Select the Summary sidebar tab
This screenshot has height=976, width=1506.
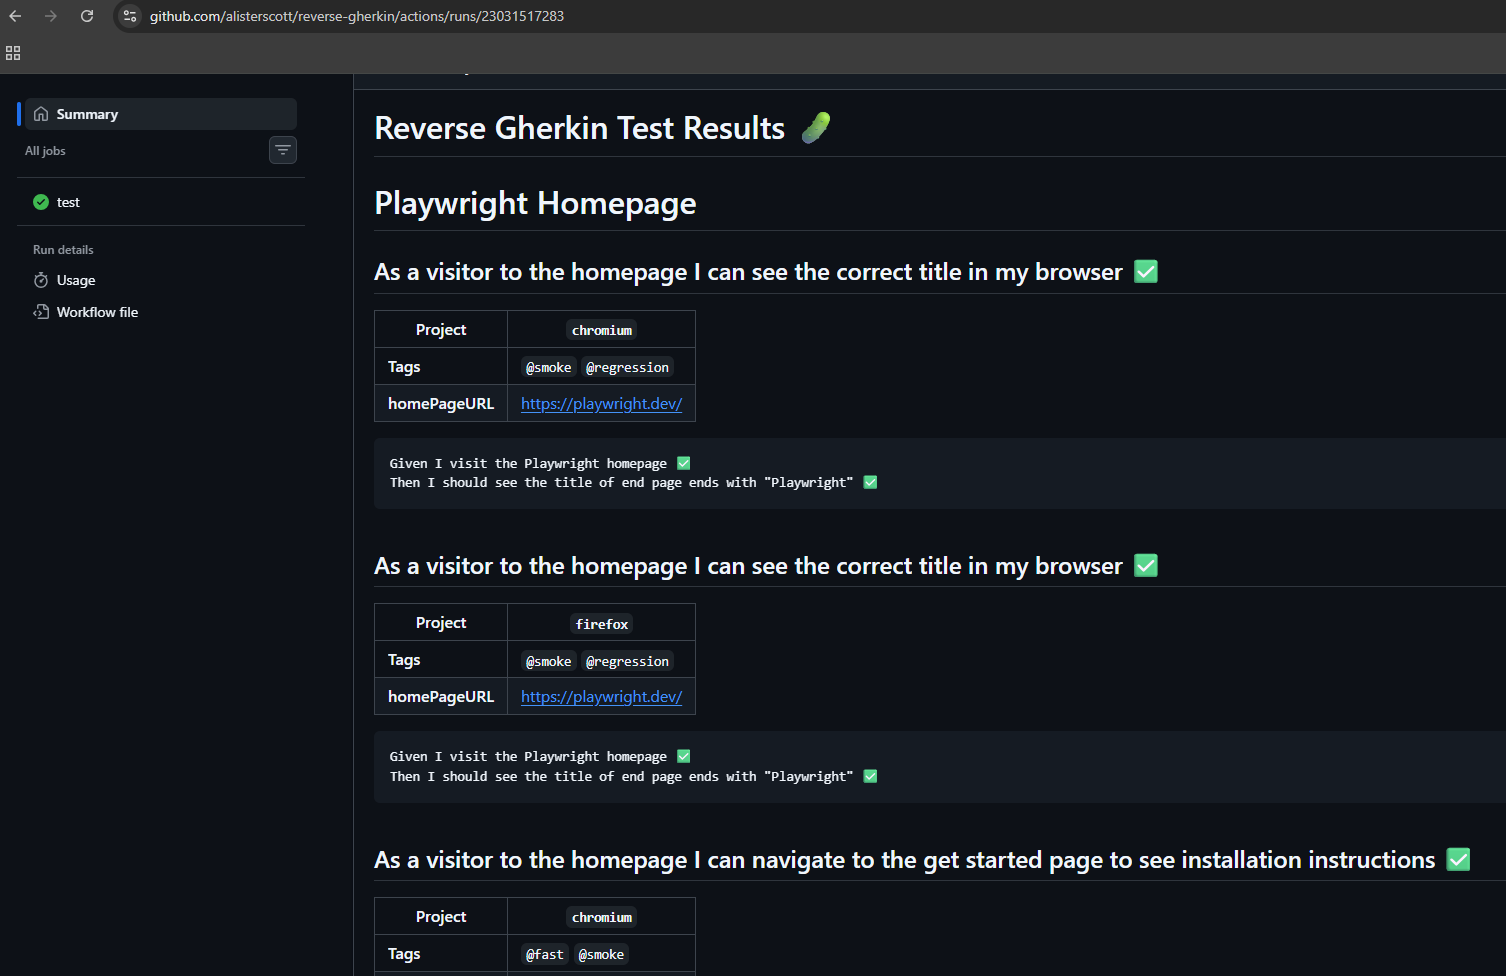[87, 113]
